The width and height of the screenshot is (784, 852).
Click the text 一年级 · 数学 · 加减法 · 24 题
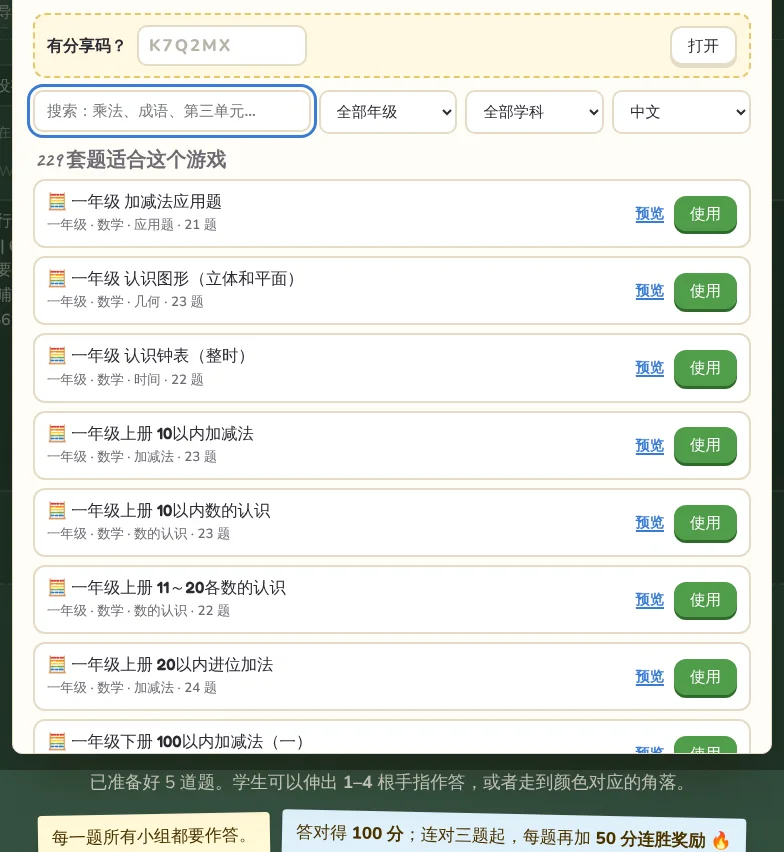click(x=132, y=688)
